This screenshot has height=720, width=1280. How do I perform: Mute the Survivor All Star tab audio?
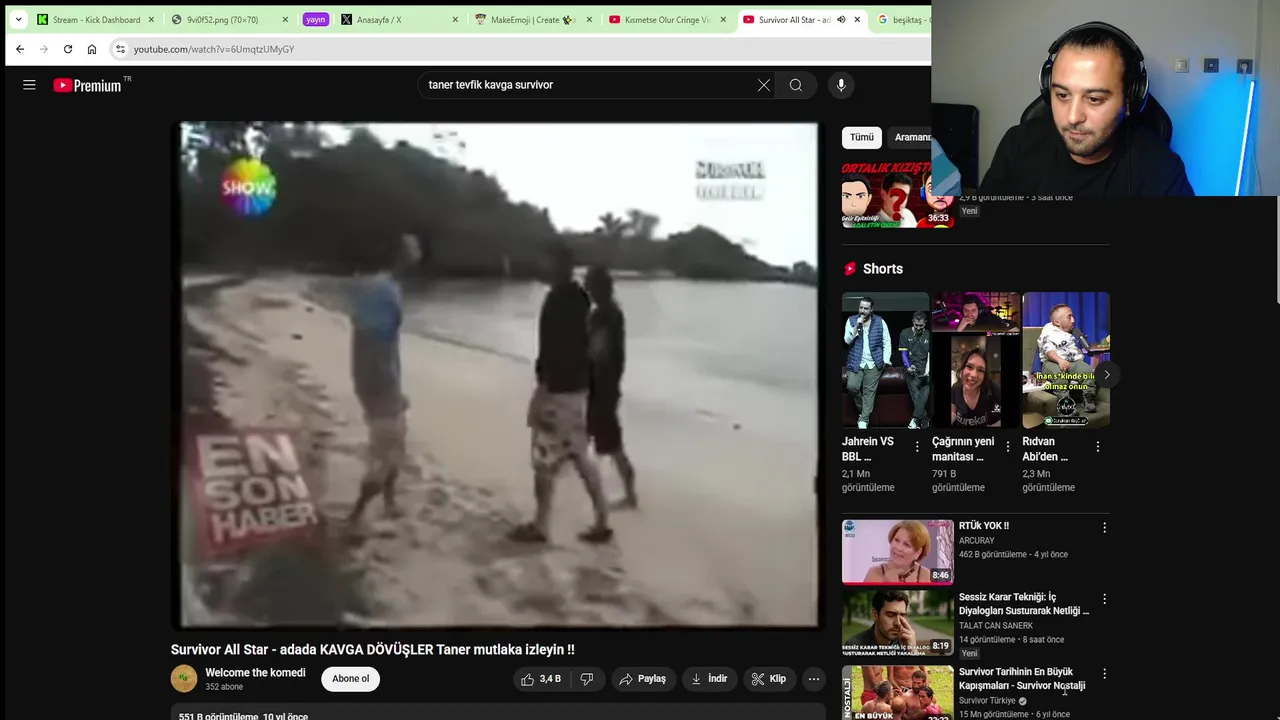point(841,19)
